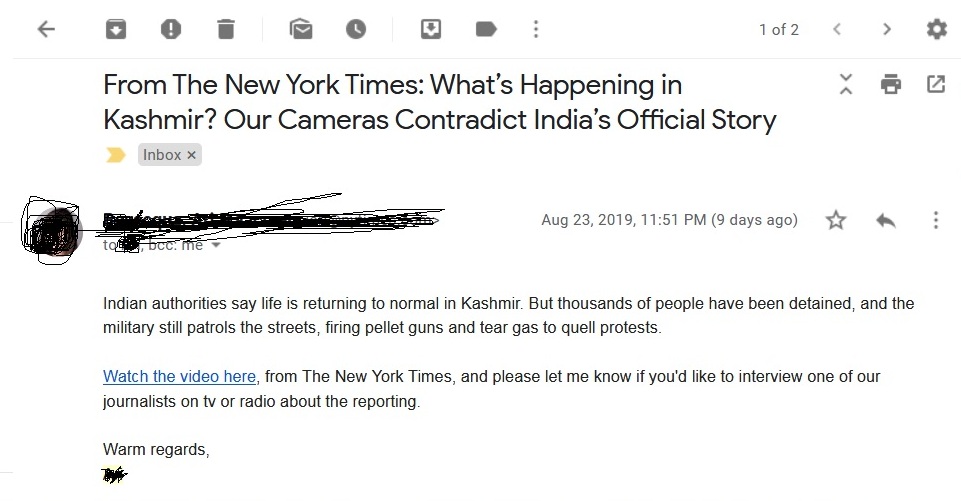
Task: Expand recipient details dropdown arrow
Action: (216, 245)
